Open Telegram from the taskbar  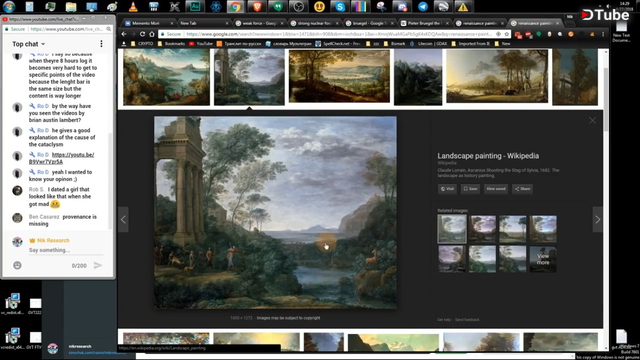coord(423,7)
